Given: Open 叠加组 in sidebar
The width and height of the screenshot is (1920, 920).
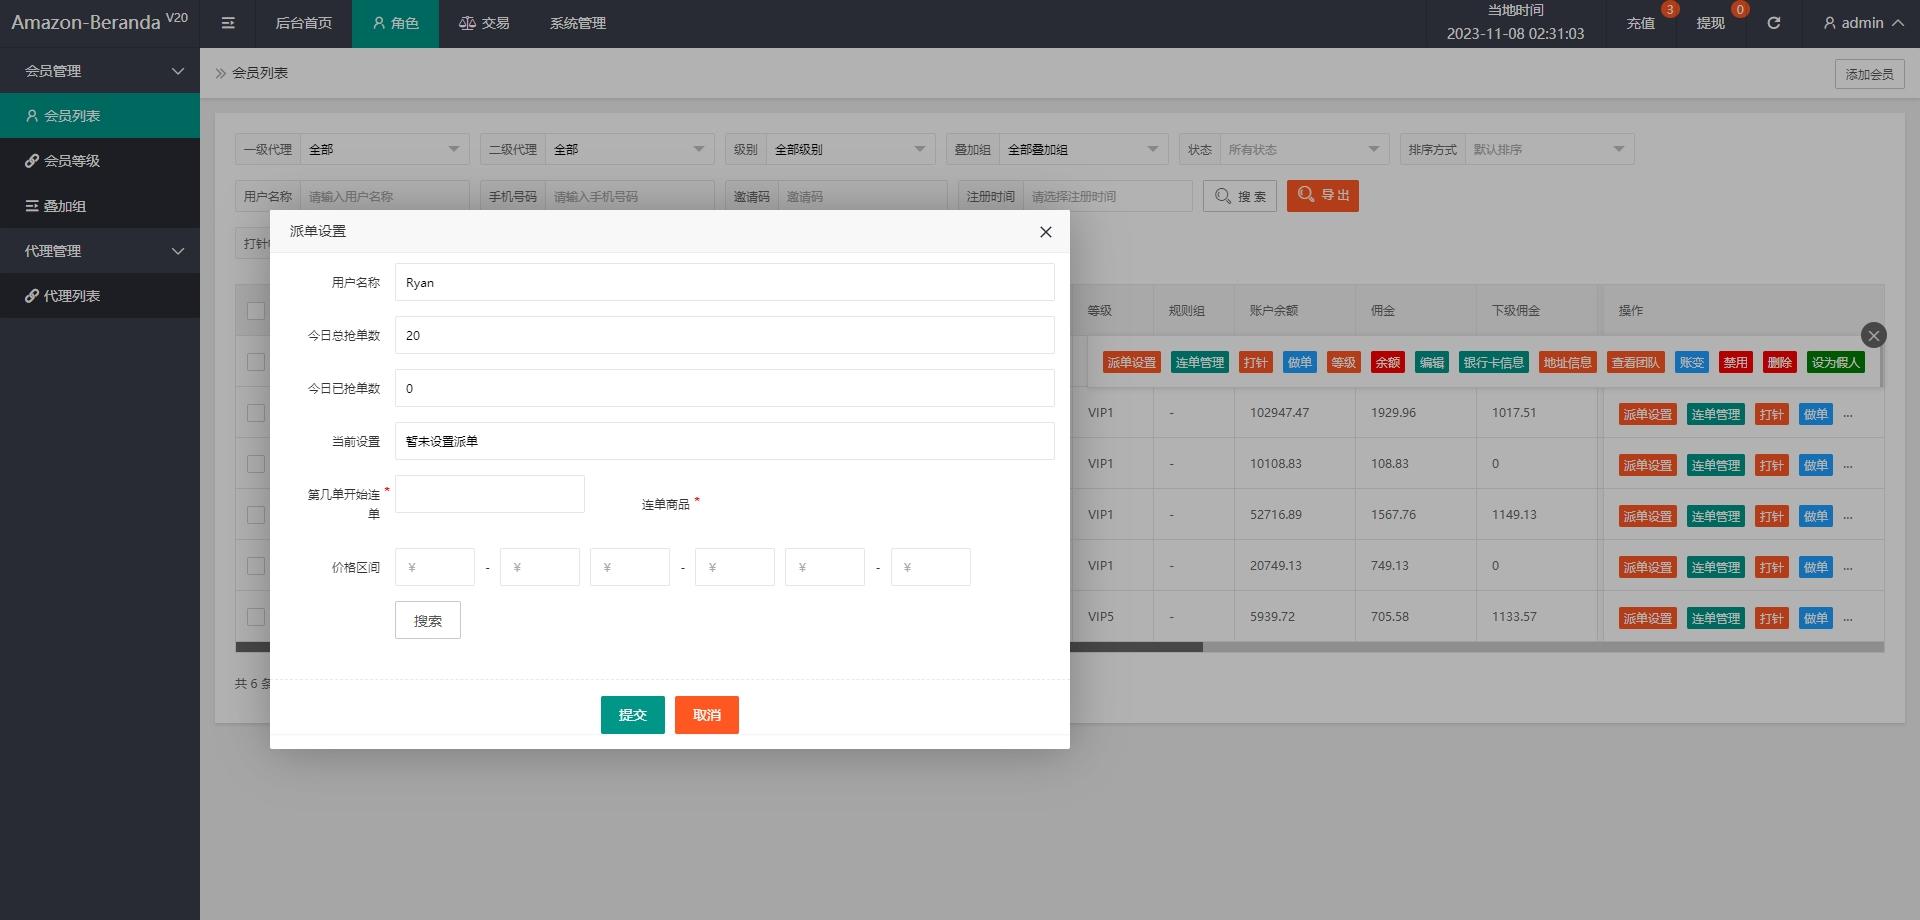Looking at the screenshot, I should point(100,206).
